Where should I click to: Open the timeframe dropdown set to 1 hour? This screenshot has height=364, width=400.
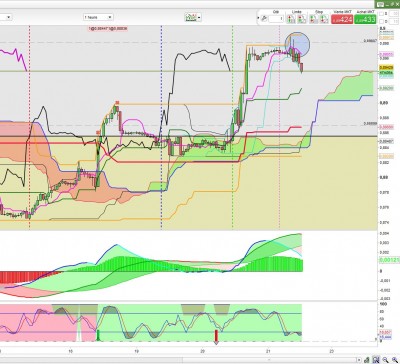coord(98,17)
